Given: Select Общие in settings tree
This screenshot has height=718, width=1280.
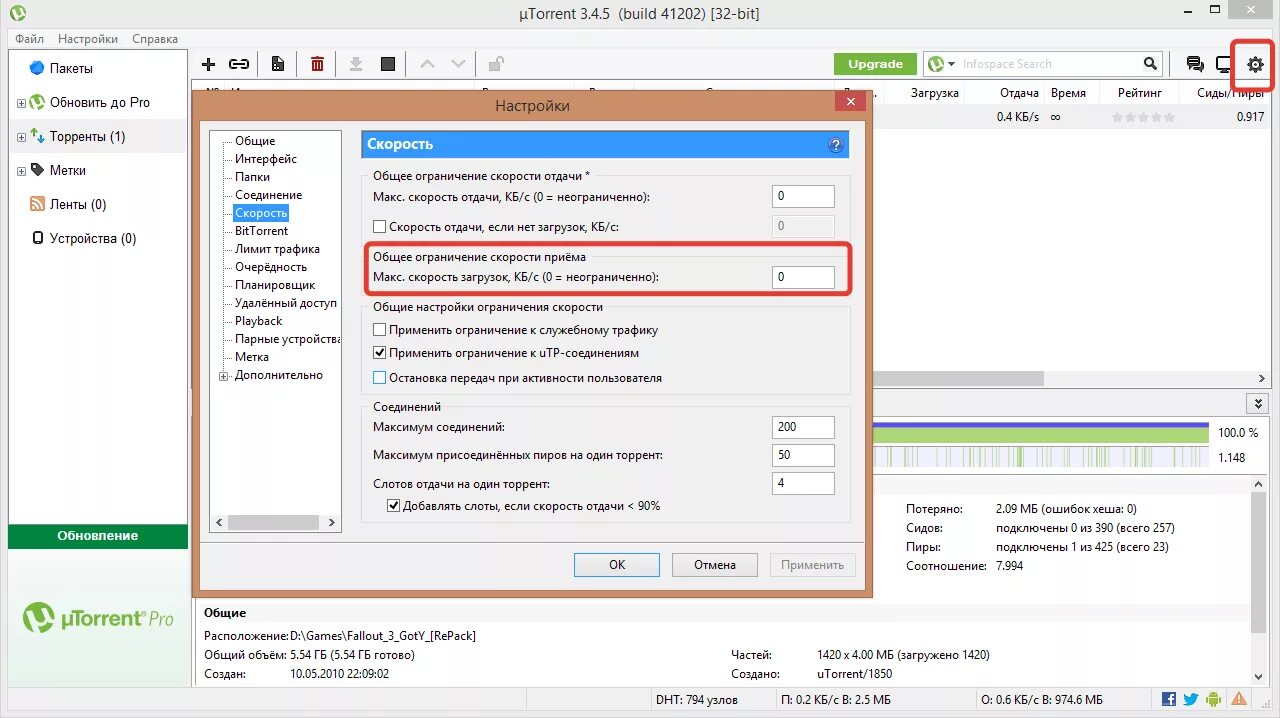Looking at the screenshot, I should 255,141.
